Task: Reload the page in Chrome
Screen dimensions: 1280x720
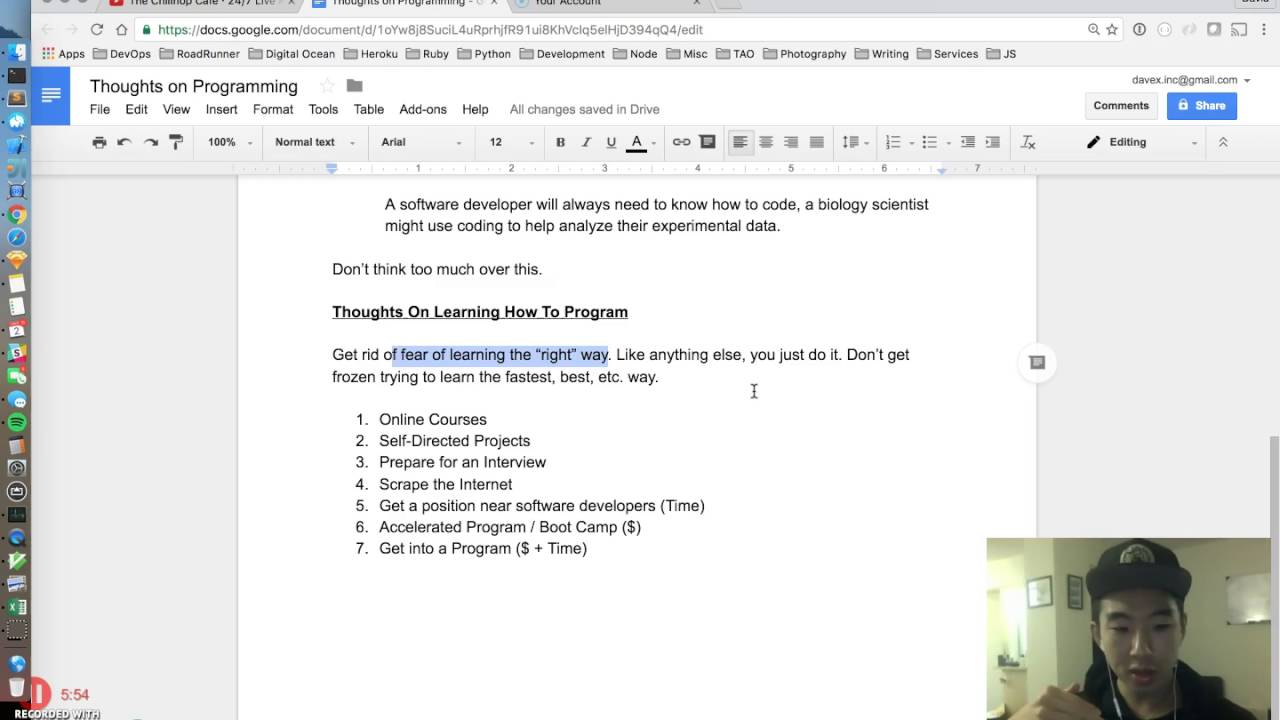Action: point(96,30)
